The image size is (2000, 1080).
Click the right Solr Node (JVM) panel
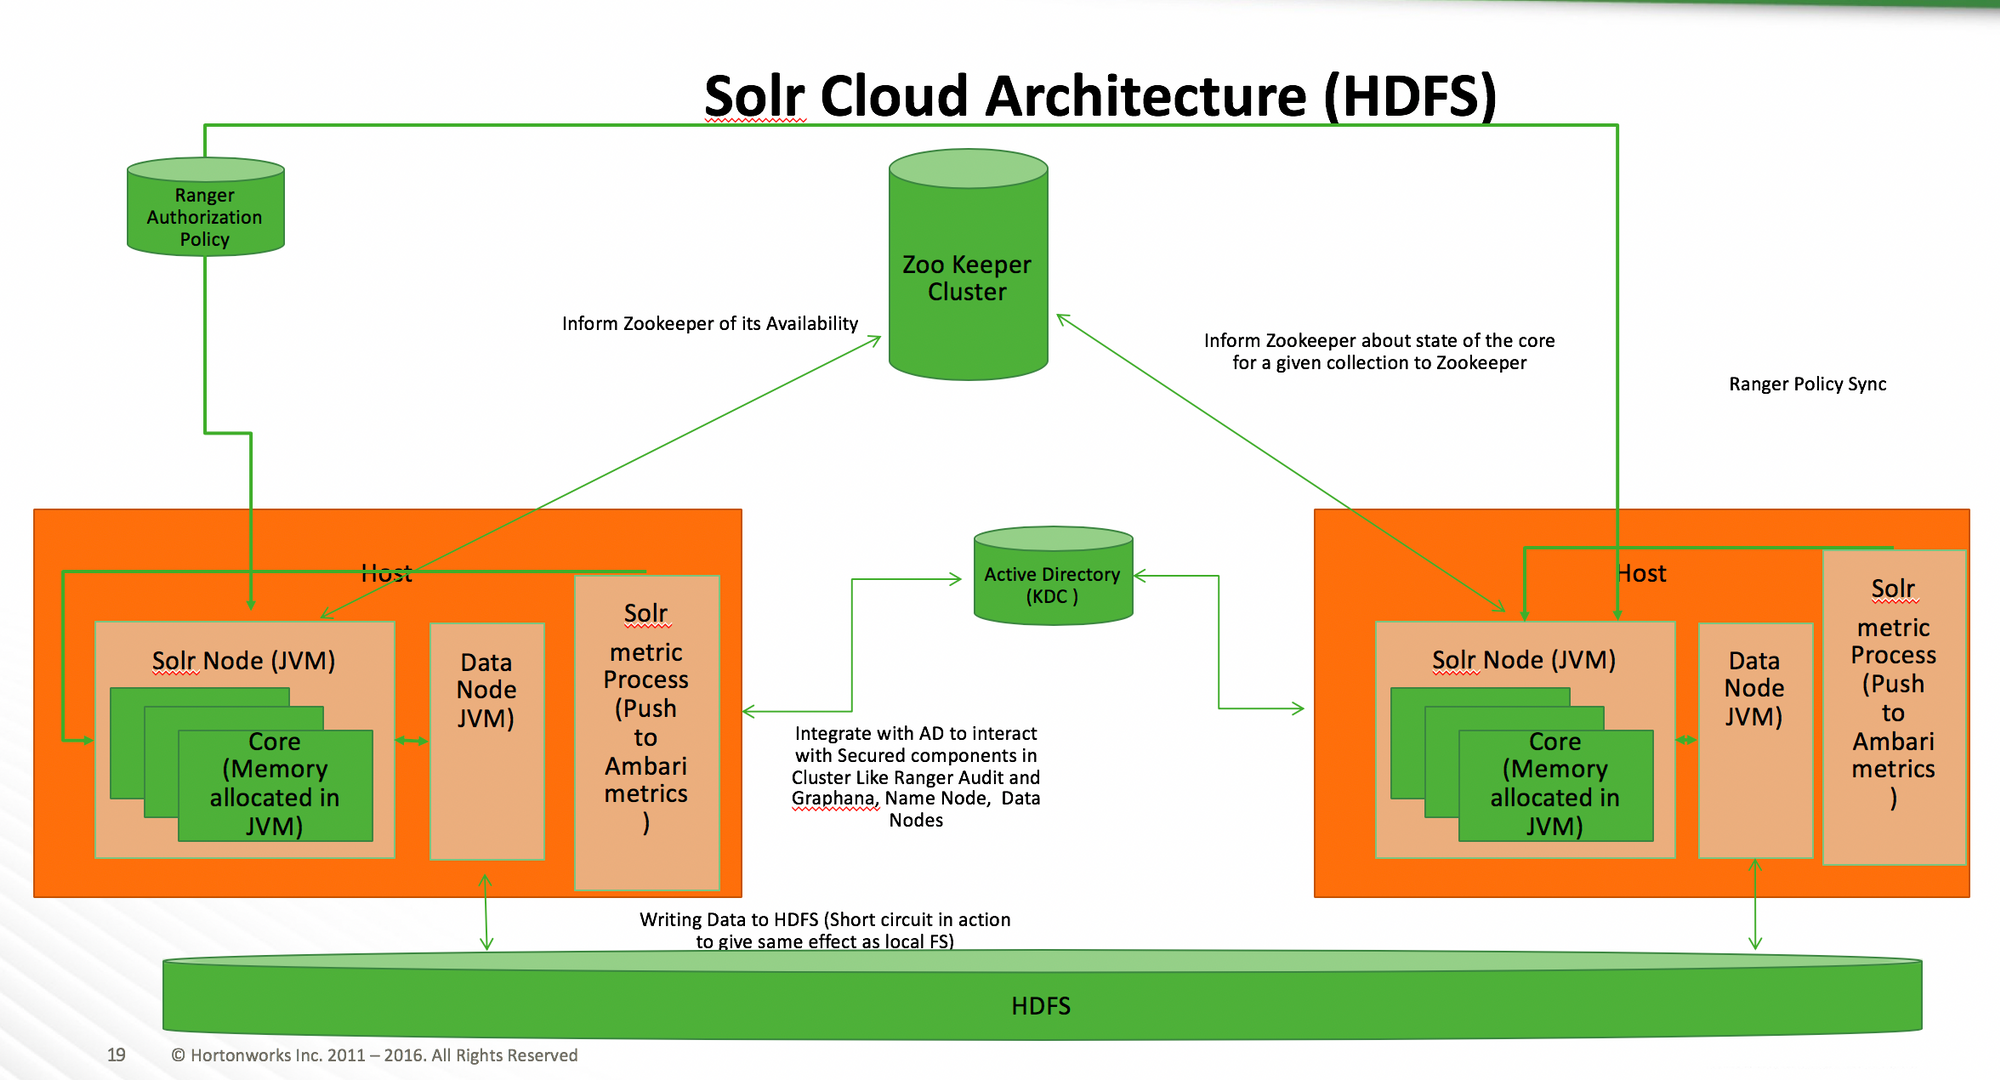pyautogui.click(x=1523, y=660)
